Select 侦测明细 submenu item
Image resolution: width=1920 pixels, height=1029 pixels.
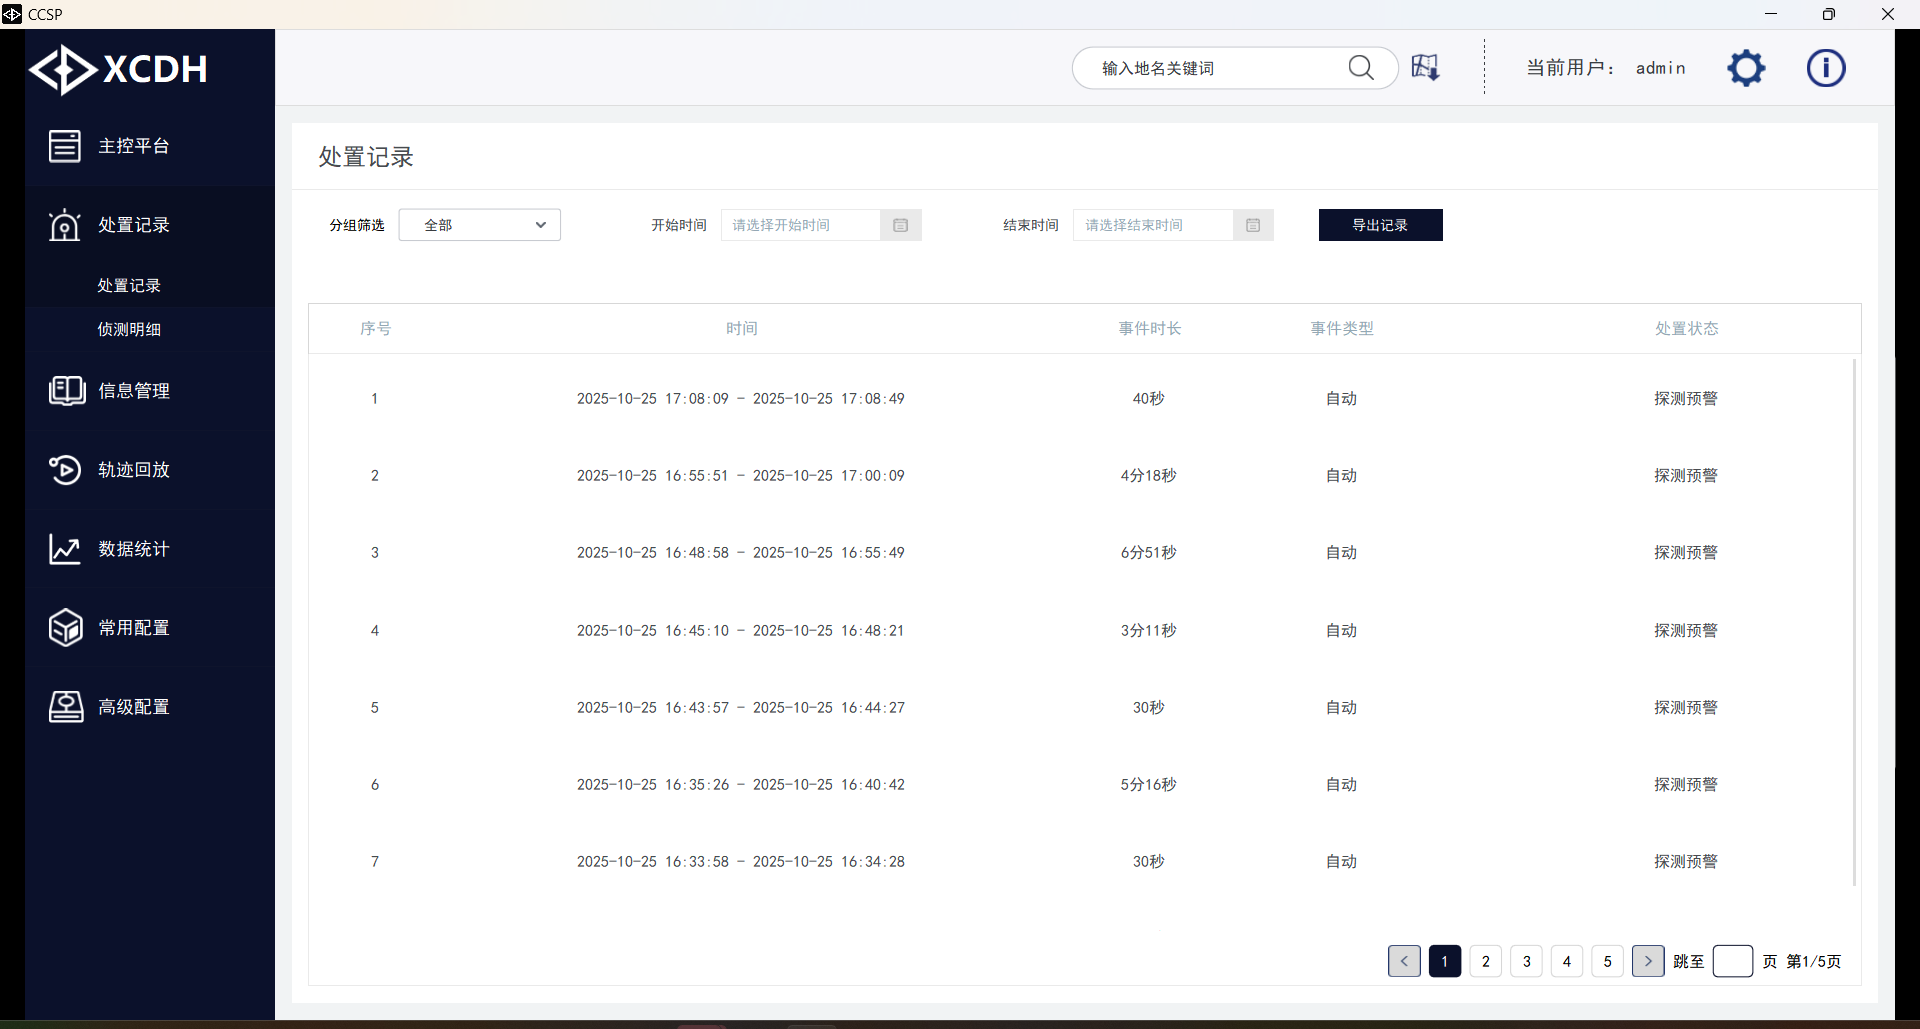[x=129, y=330]
